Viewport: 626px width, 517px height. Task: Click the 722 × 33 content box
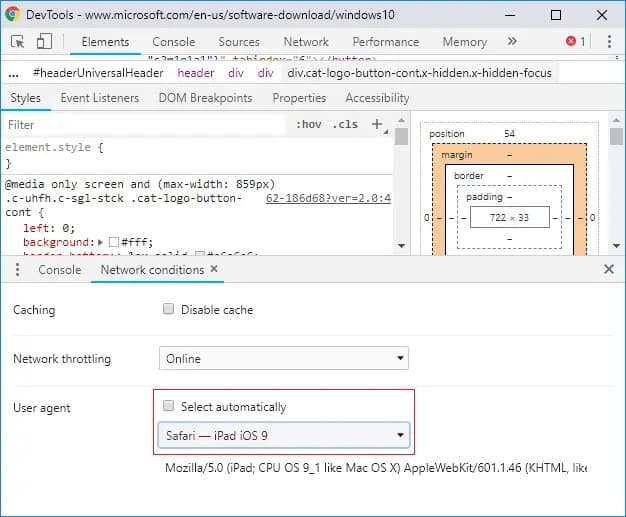509,217
